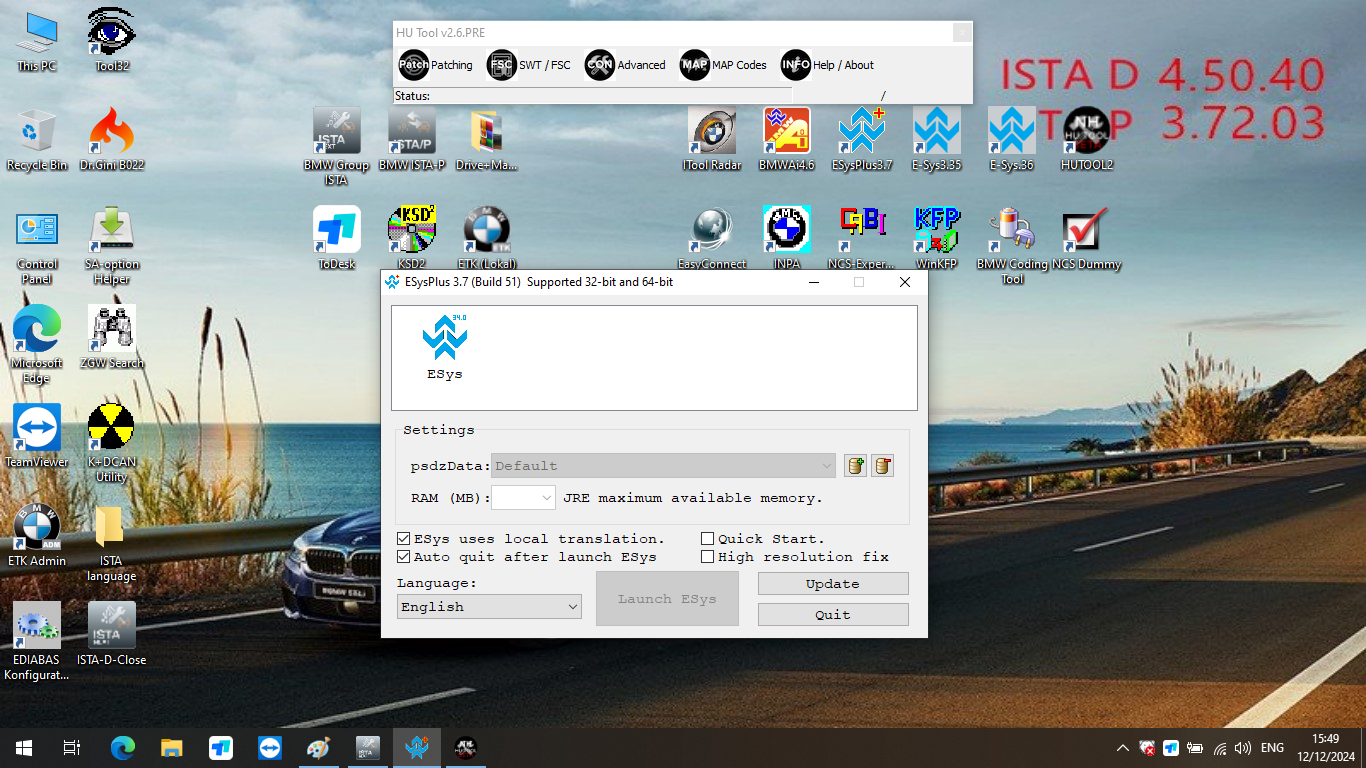This screenshot has width=1366, height=768.
Task: Select the BMW Group ISTA desktop shortcut
Action: point(336,146)
